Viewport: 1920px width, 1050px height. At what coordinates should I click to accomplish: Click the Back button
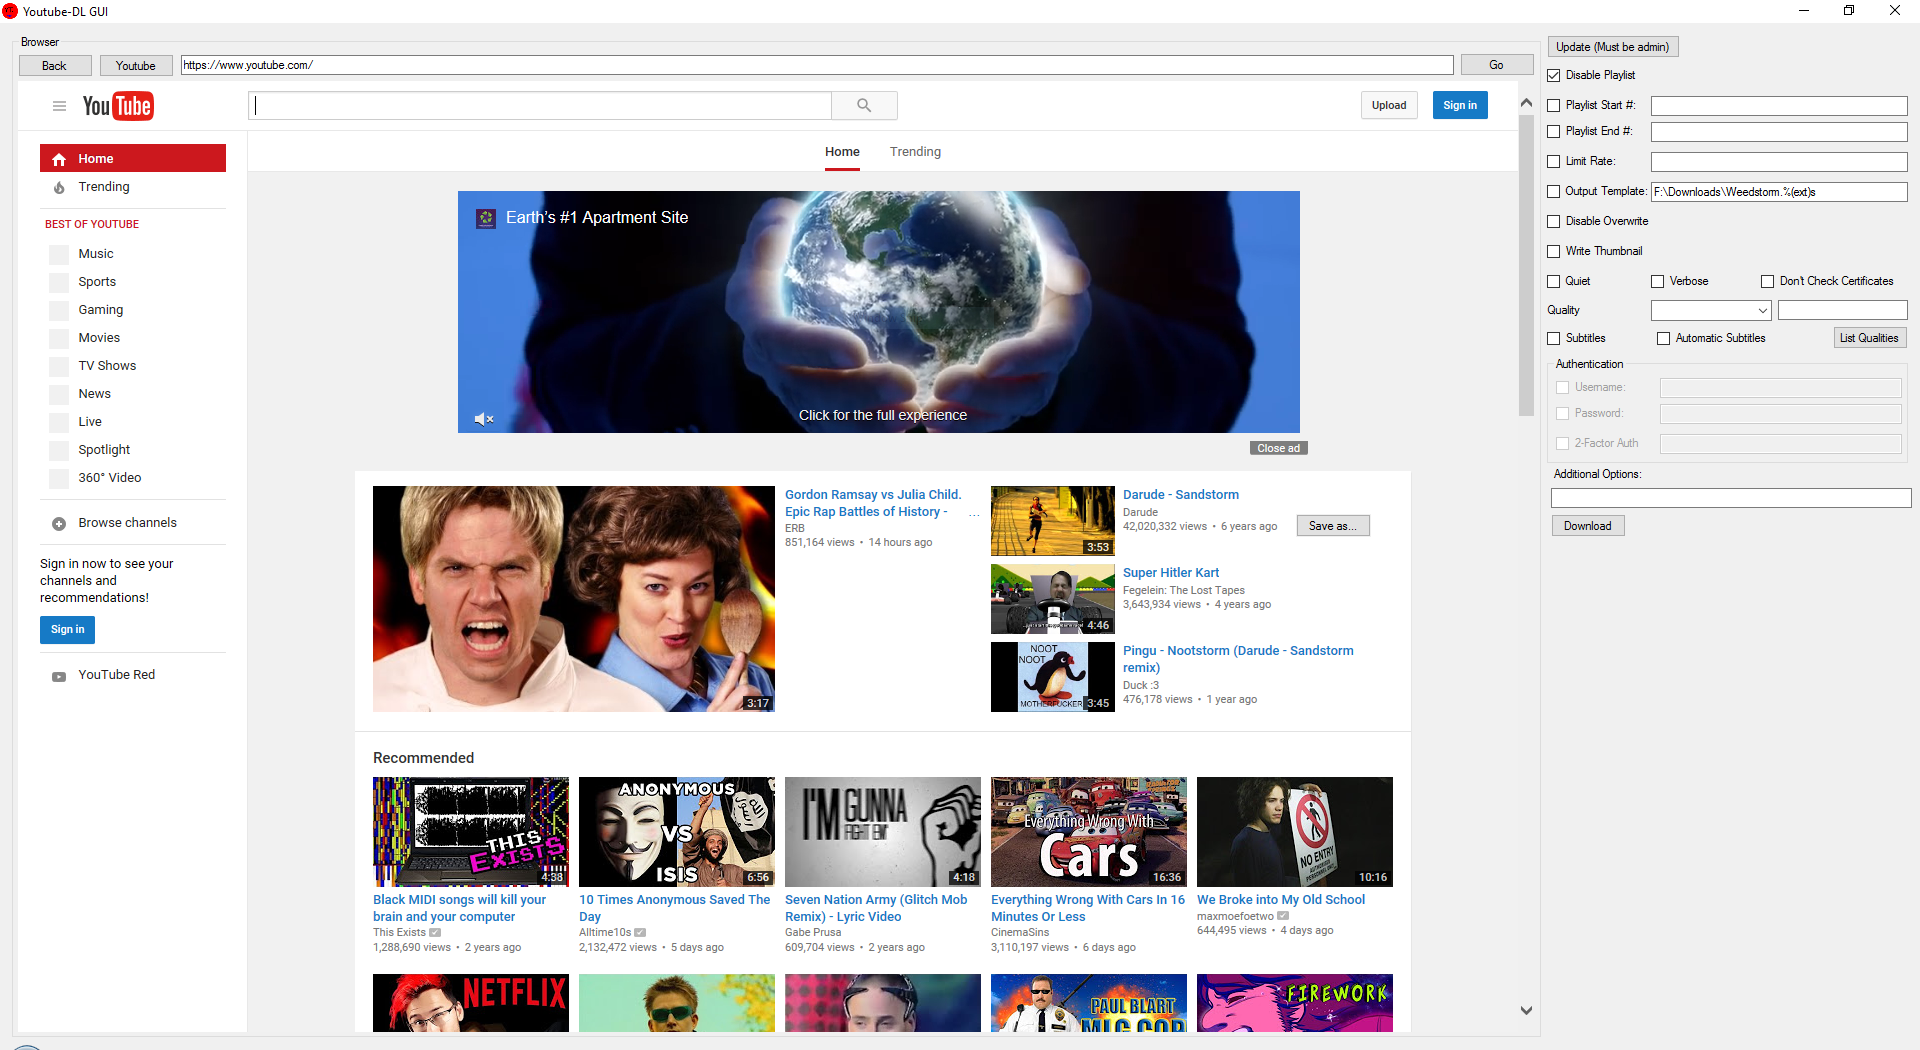[55, 65]
